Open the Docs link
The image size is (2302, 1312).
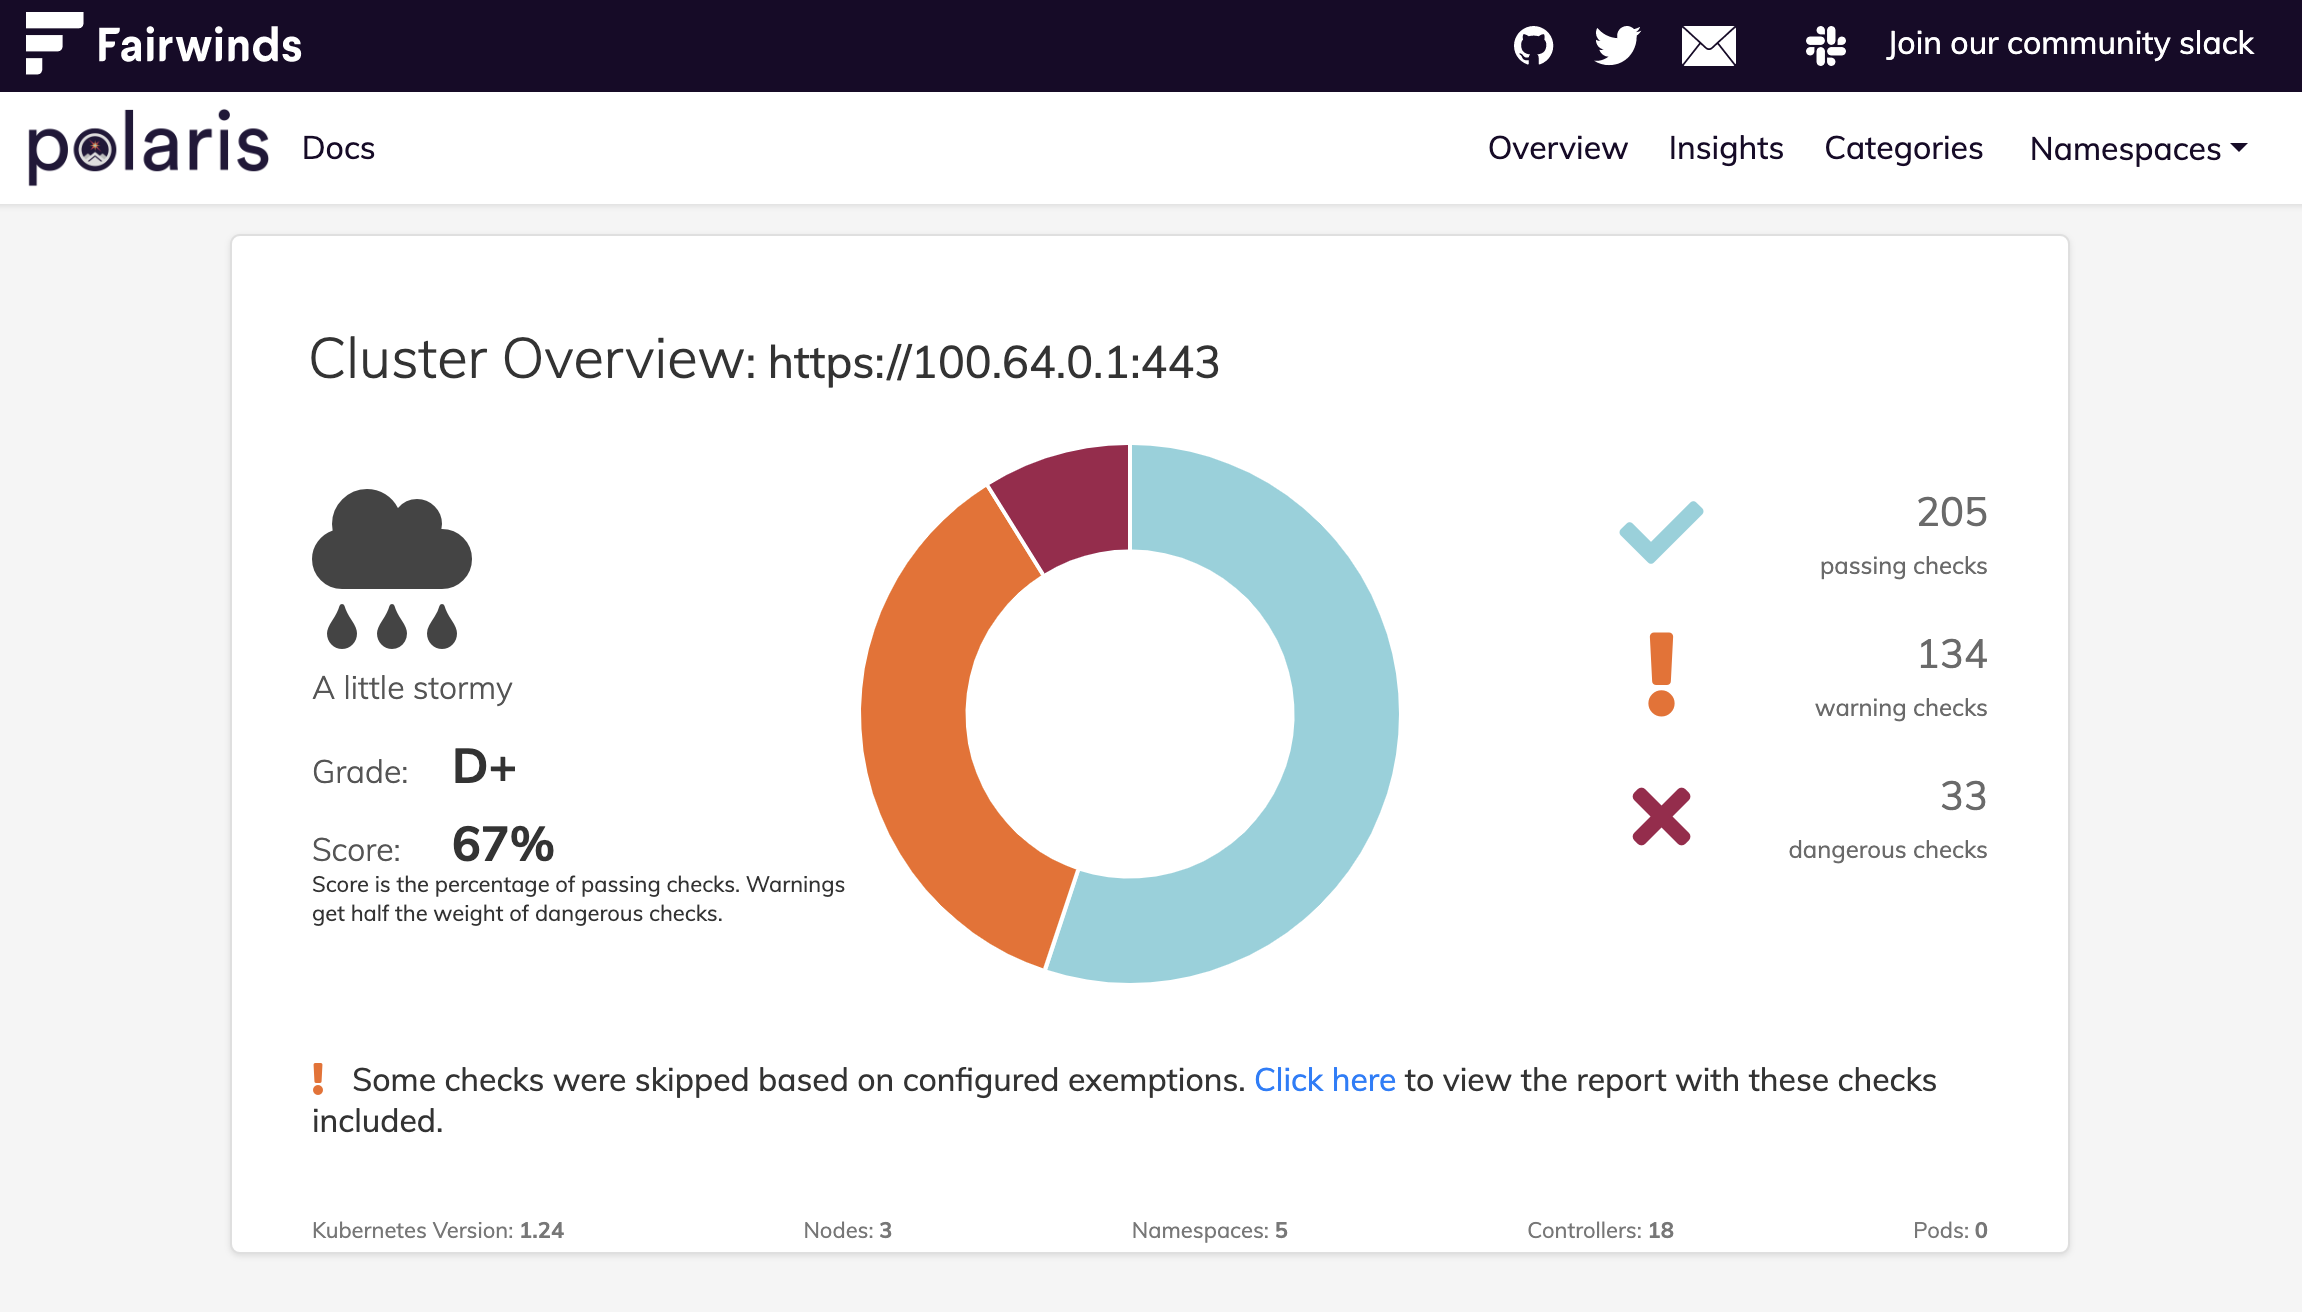(338, 148)
